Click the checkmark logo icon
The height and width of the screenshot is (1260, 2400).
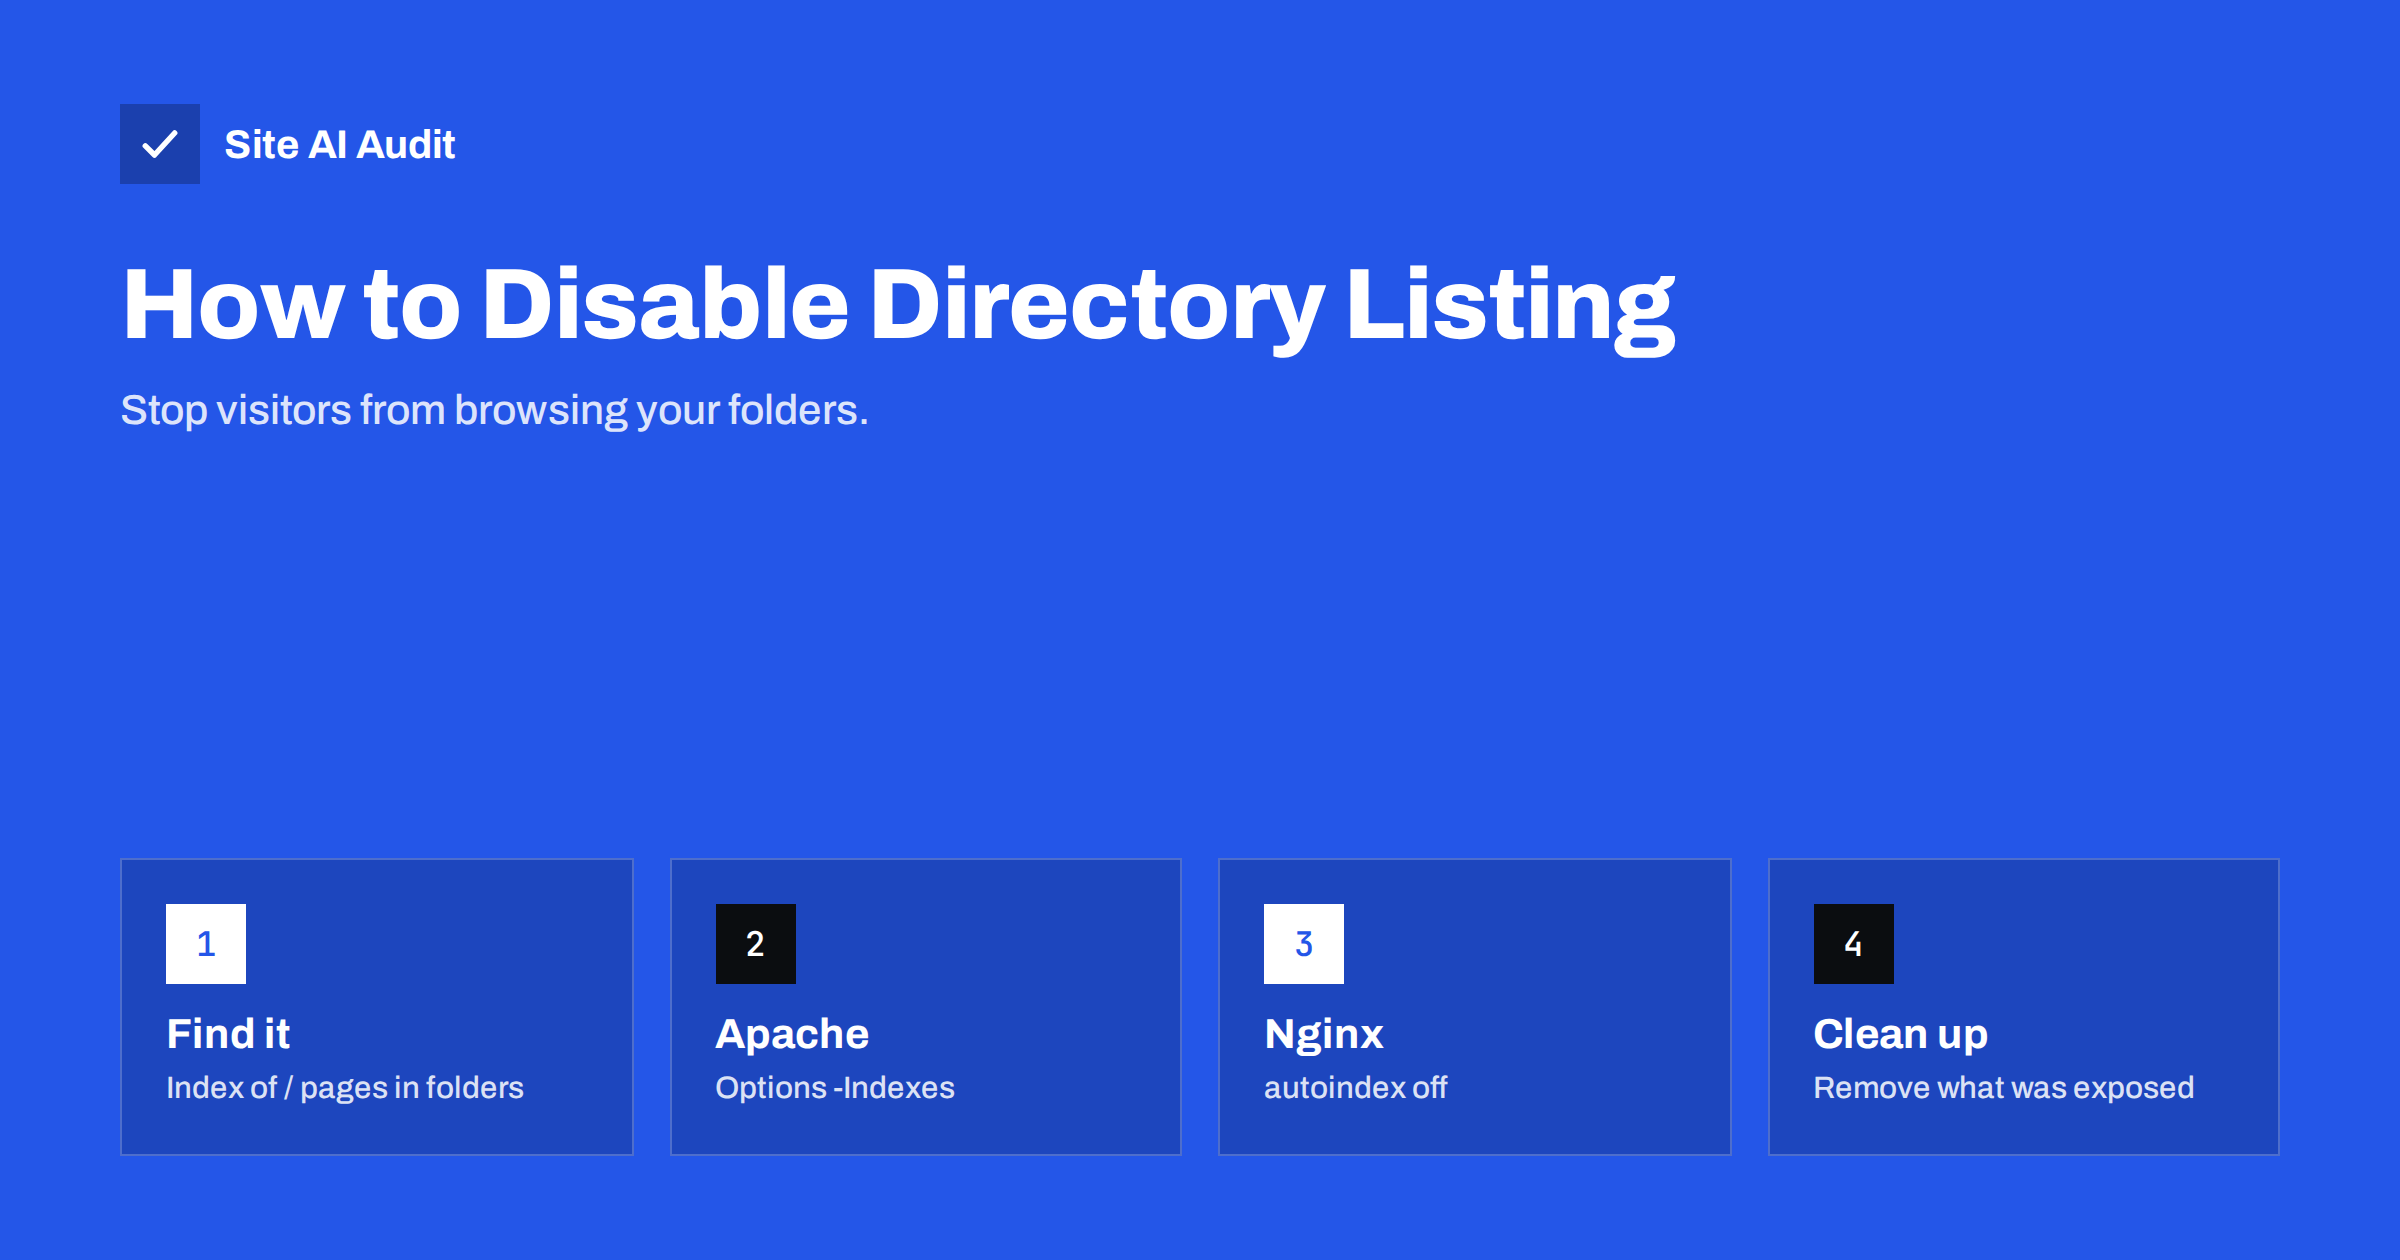tap(160, 144)
